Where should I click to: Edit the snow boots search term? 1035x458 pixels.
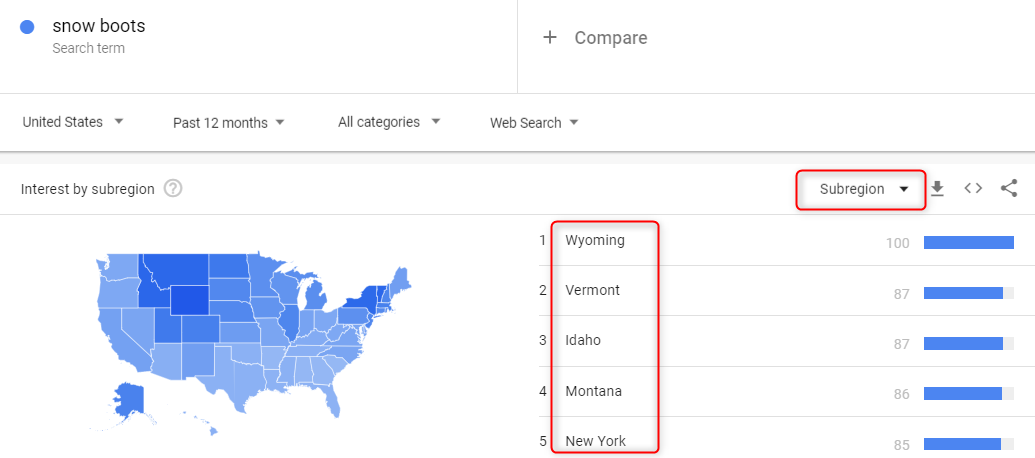click(x=99, y=26)
